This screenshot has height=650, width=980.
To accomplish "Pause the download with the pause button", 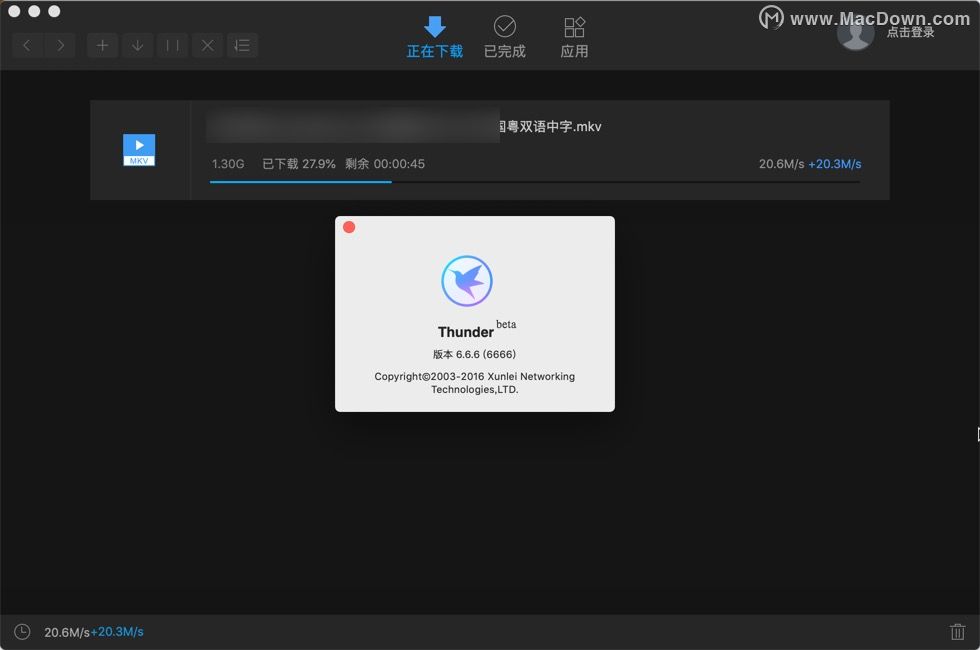I will 172,45.
